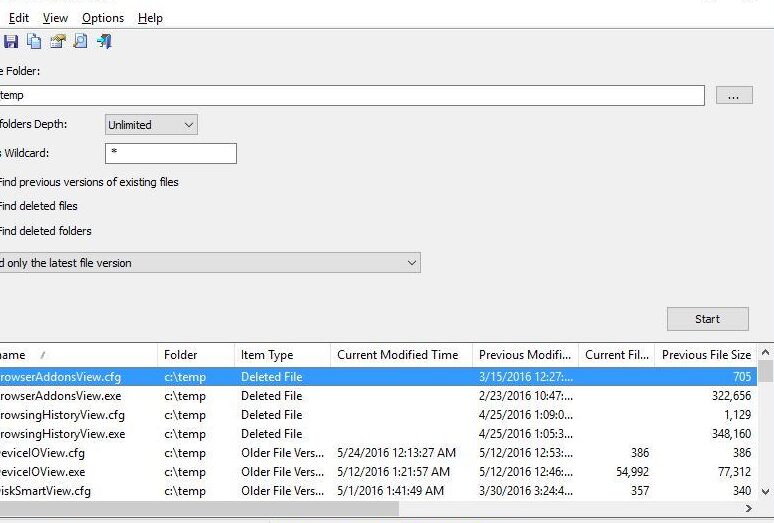Click the horizontal scrollbar thumb
774x523 pixels.
click(x=199, y=508)
